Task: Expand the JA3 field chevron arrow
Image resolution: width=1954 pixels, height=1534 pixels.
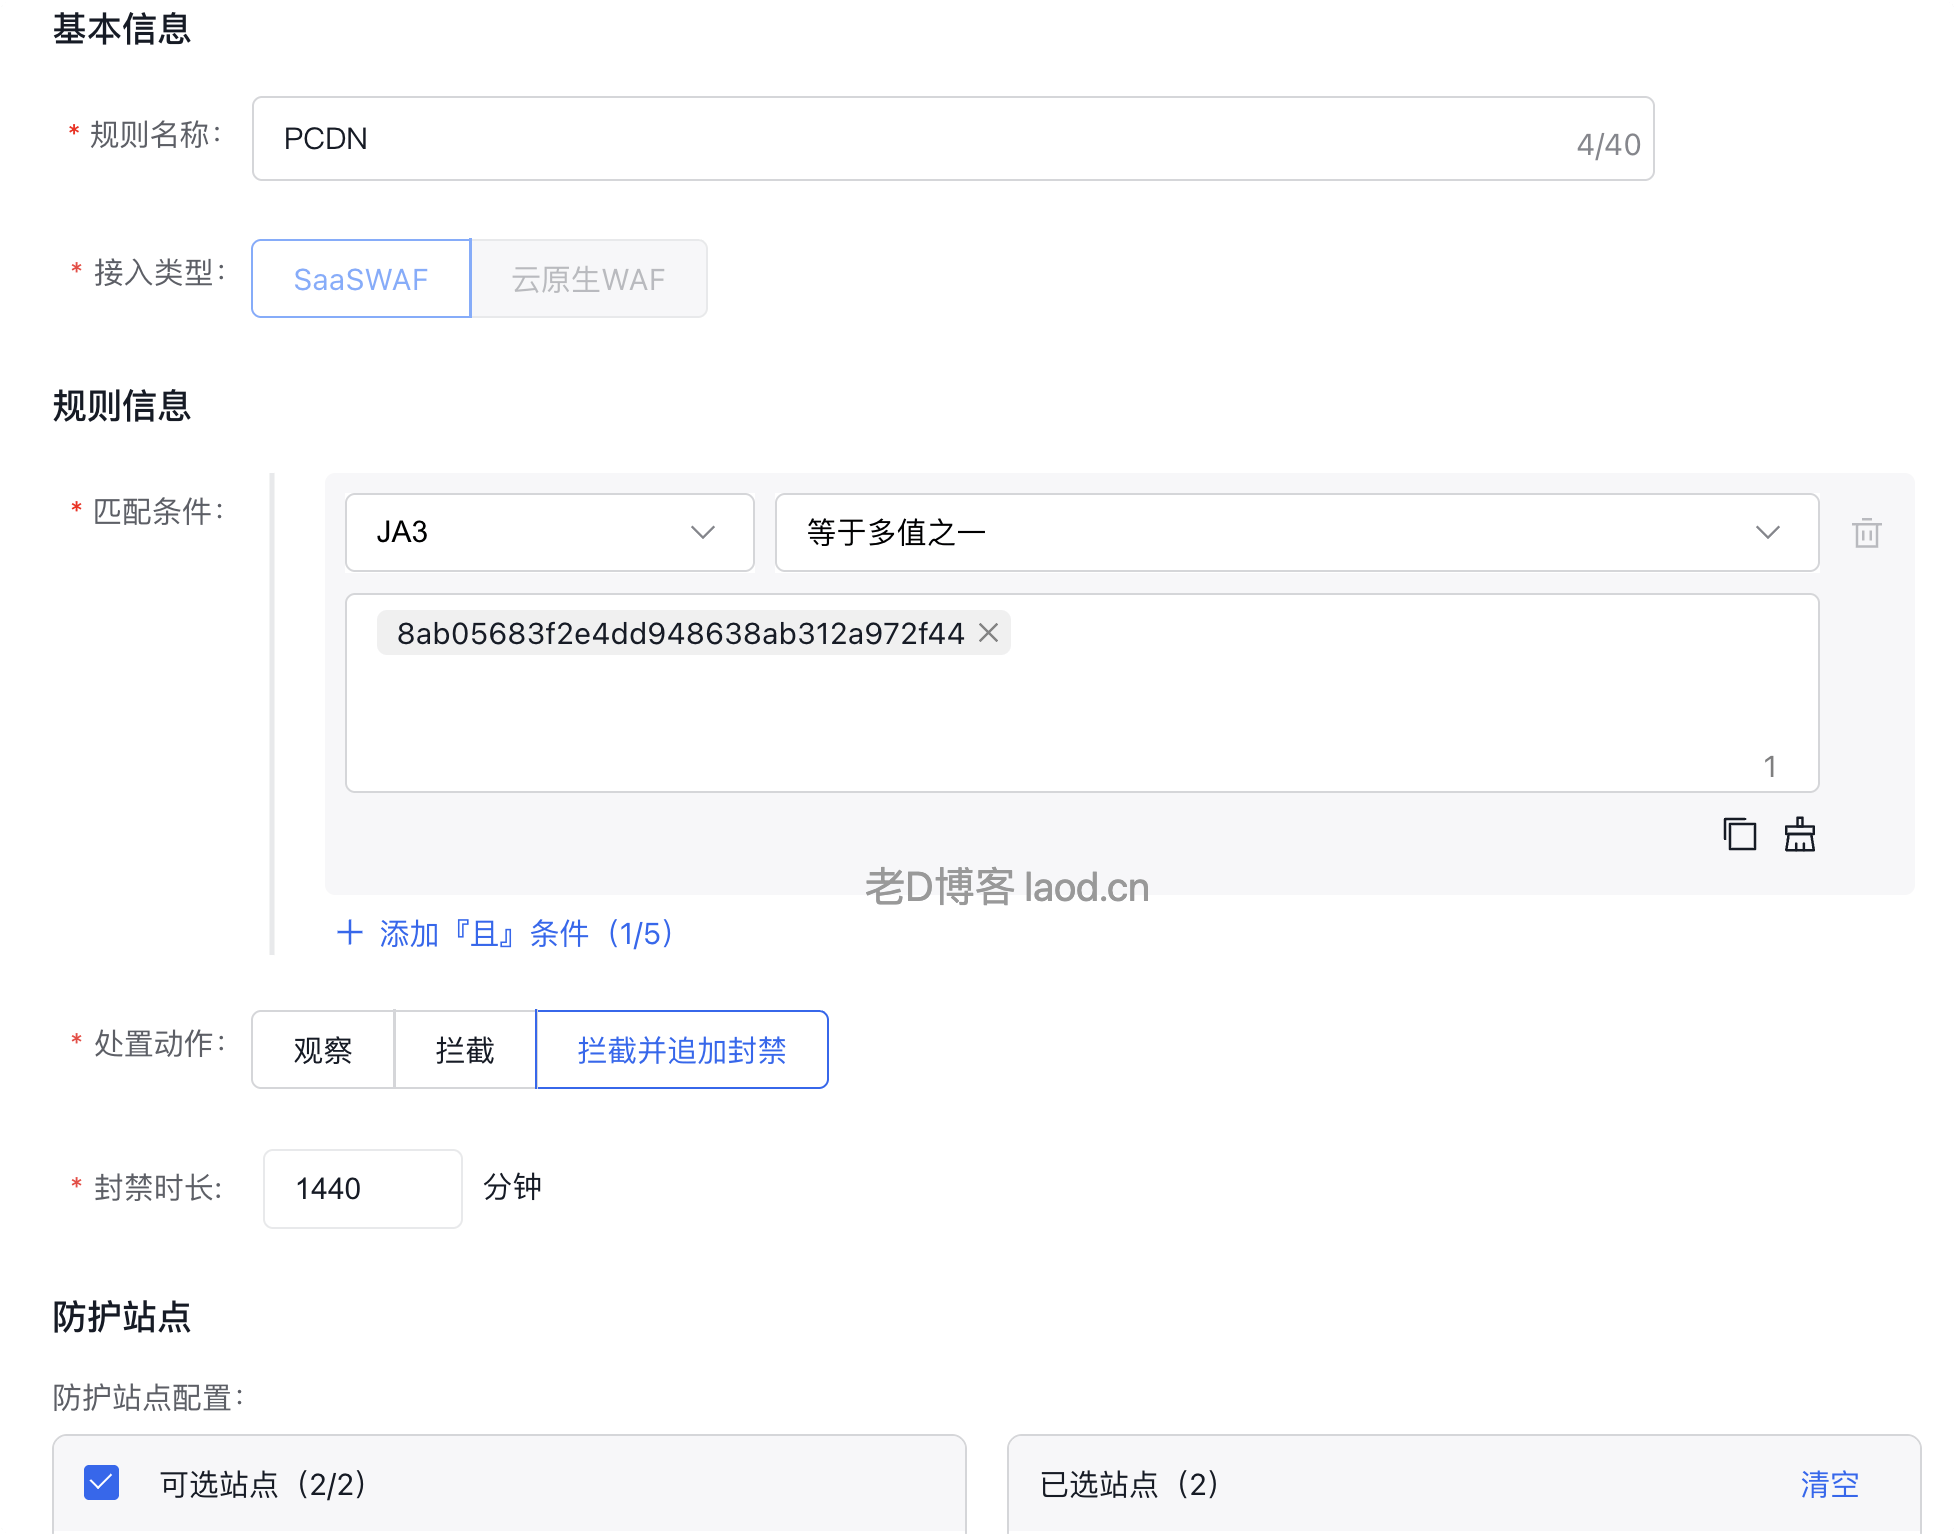Action: click(702, 533)
